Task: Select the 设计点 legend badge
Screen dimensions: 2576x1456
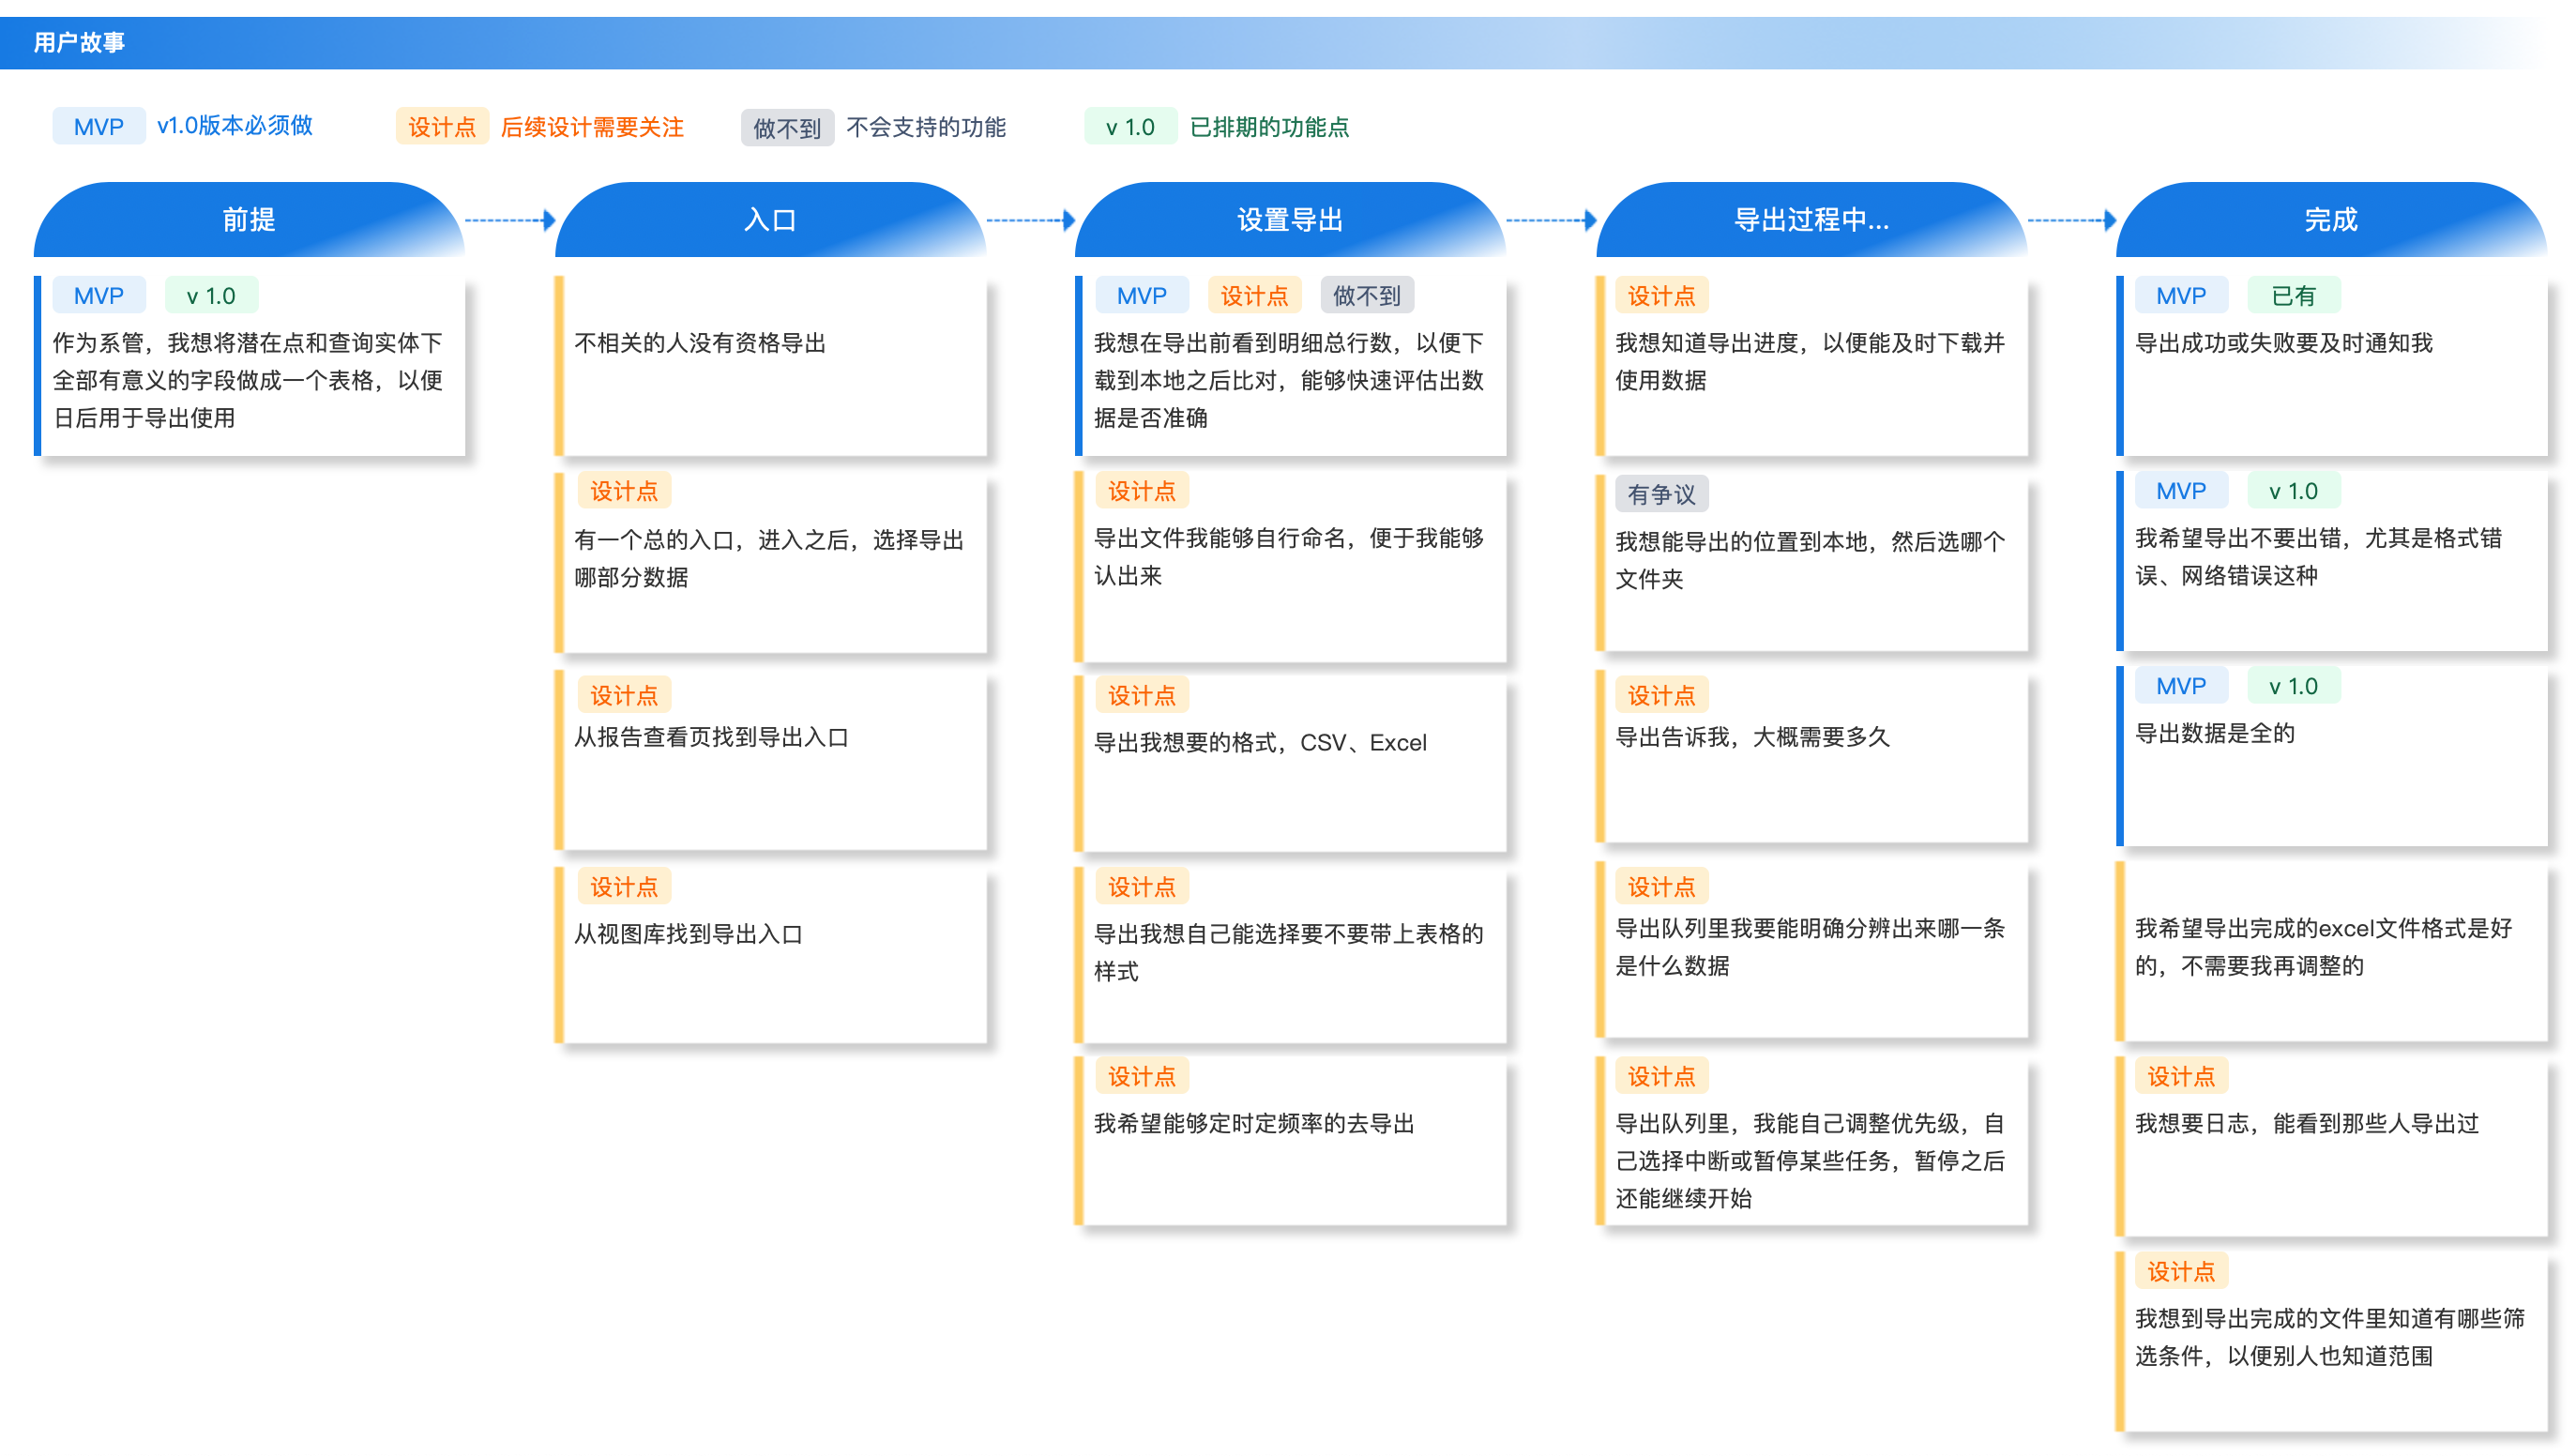Action: [441, 127]
